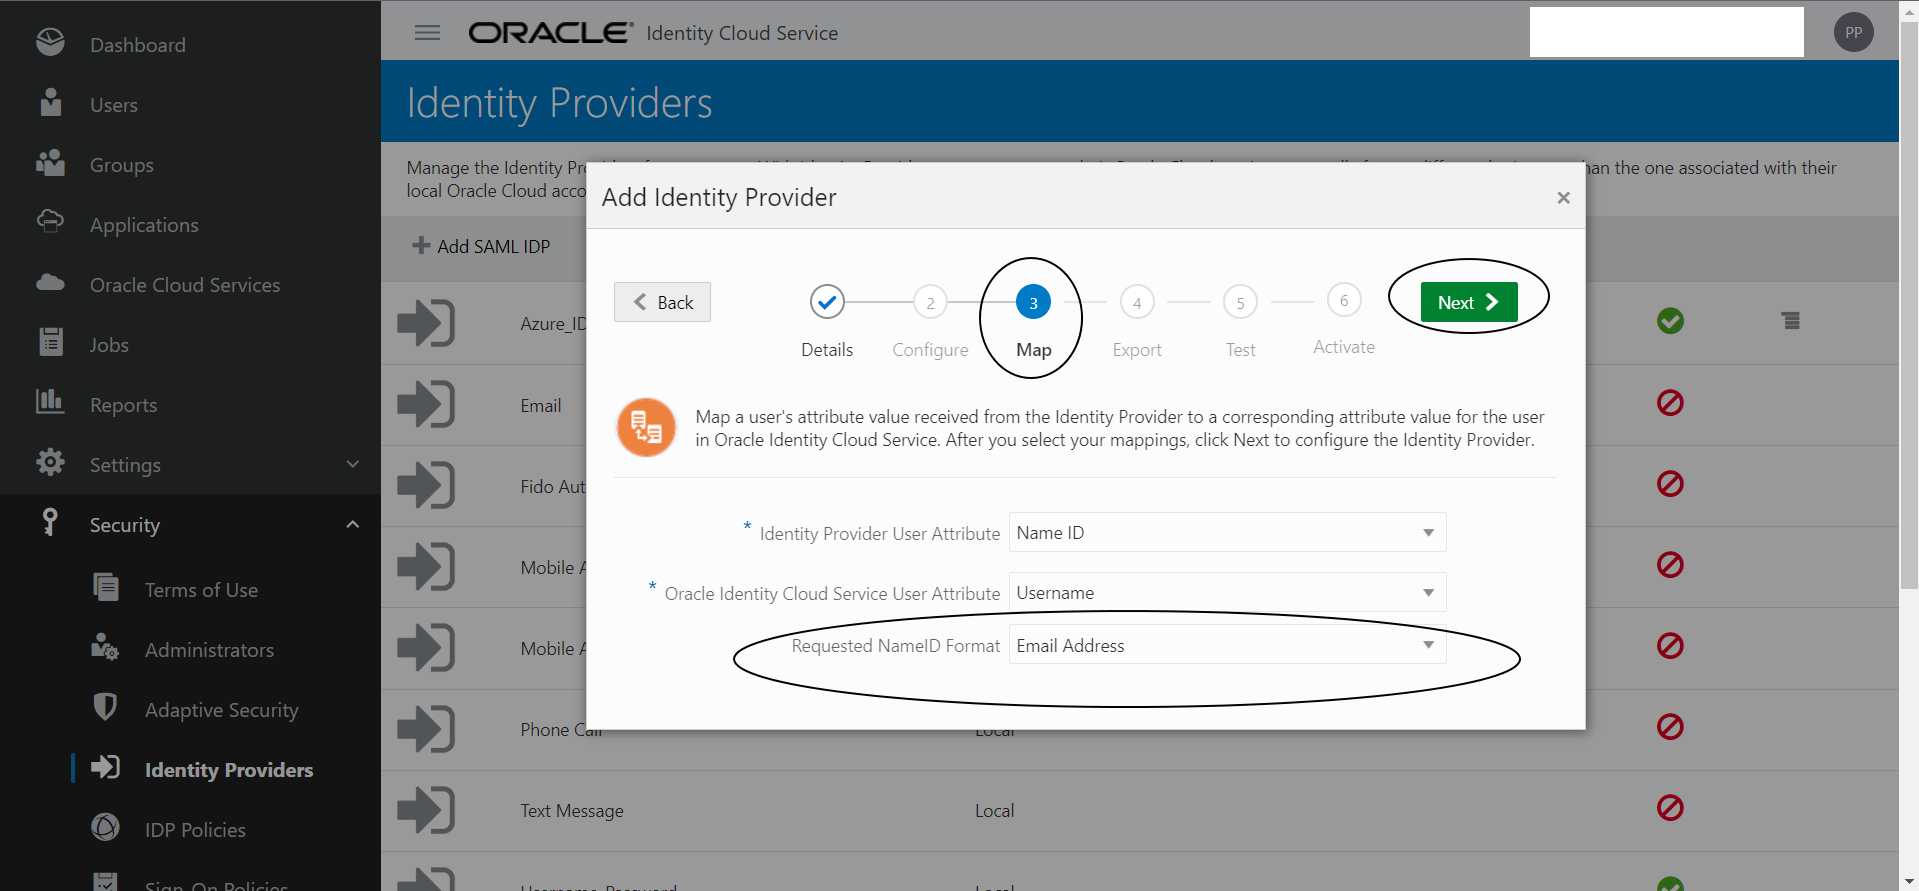
Task: Open the Identity Provider User Attribute dropdown
Action: click(1227, 533)
